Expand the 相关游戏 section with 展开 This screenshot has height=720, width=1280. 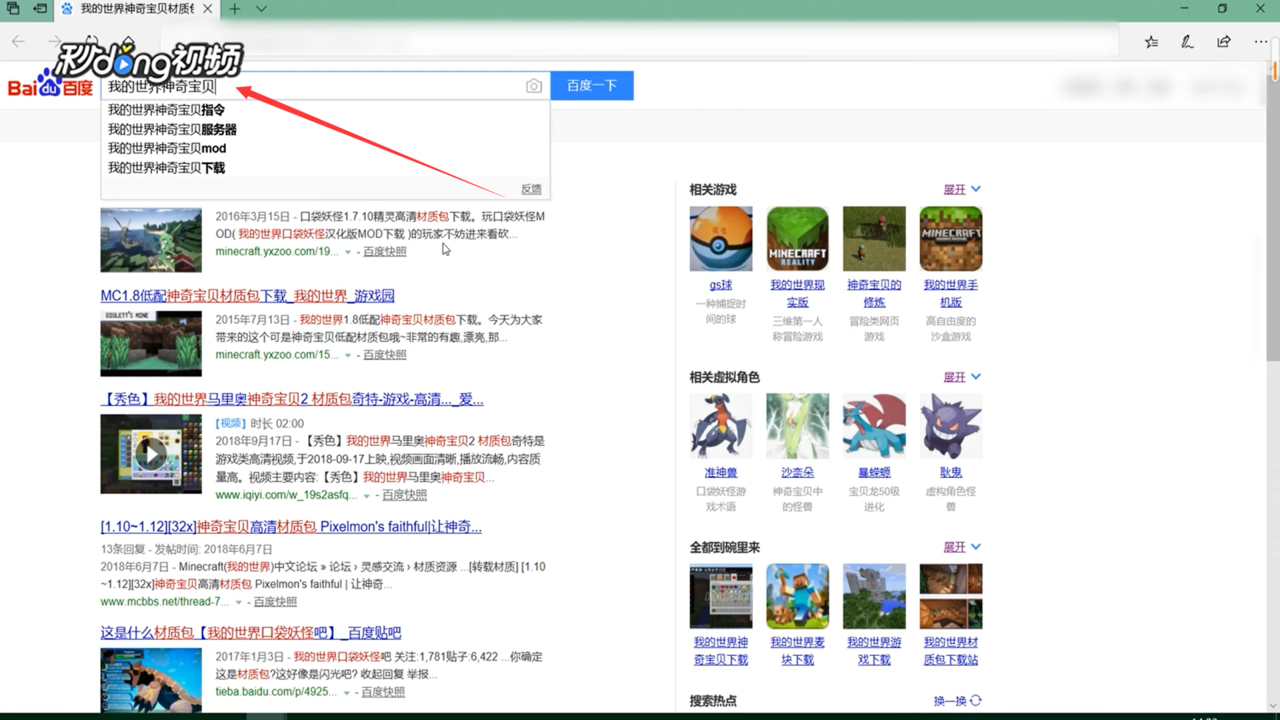pyautogui.click(x=962, y=189)
